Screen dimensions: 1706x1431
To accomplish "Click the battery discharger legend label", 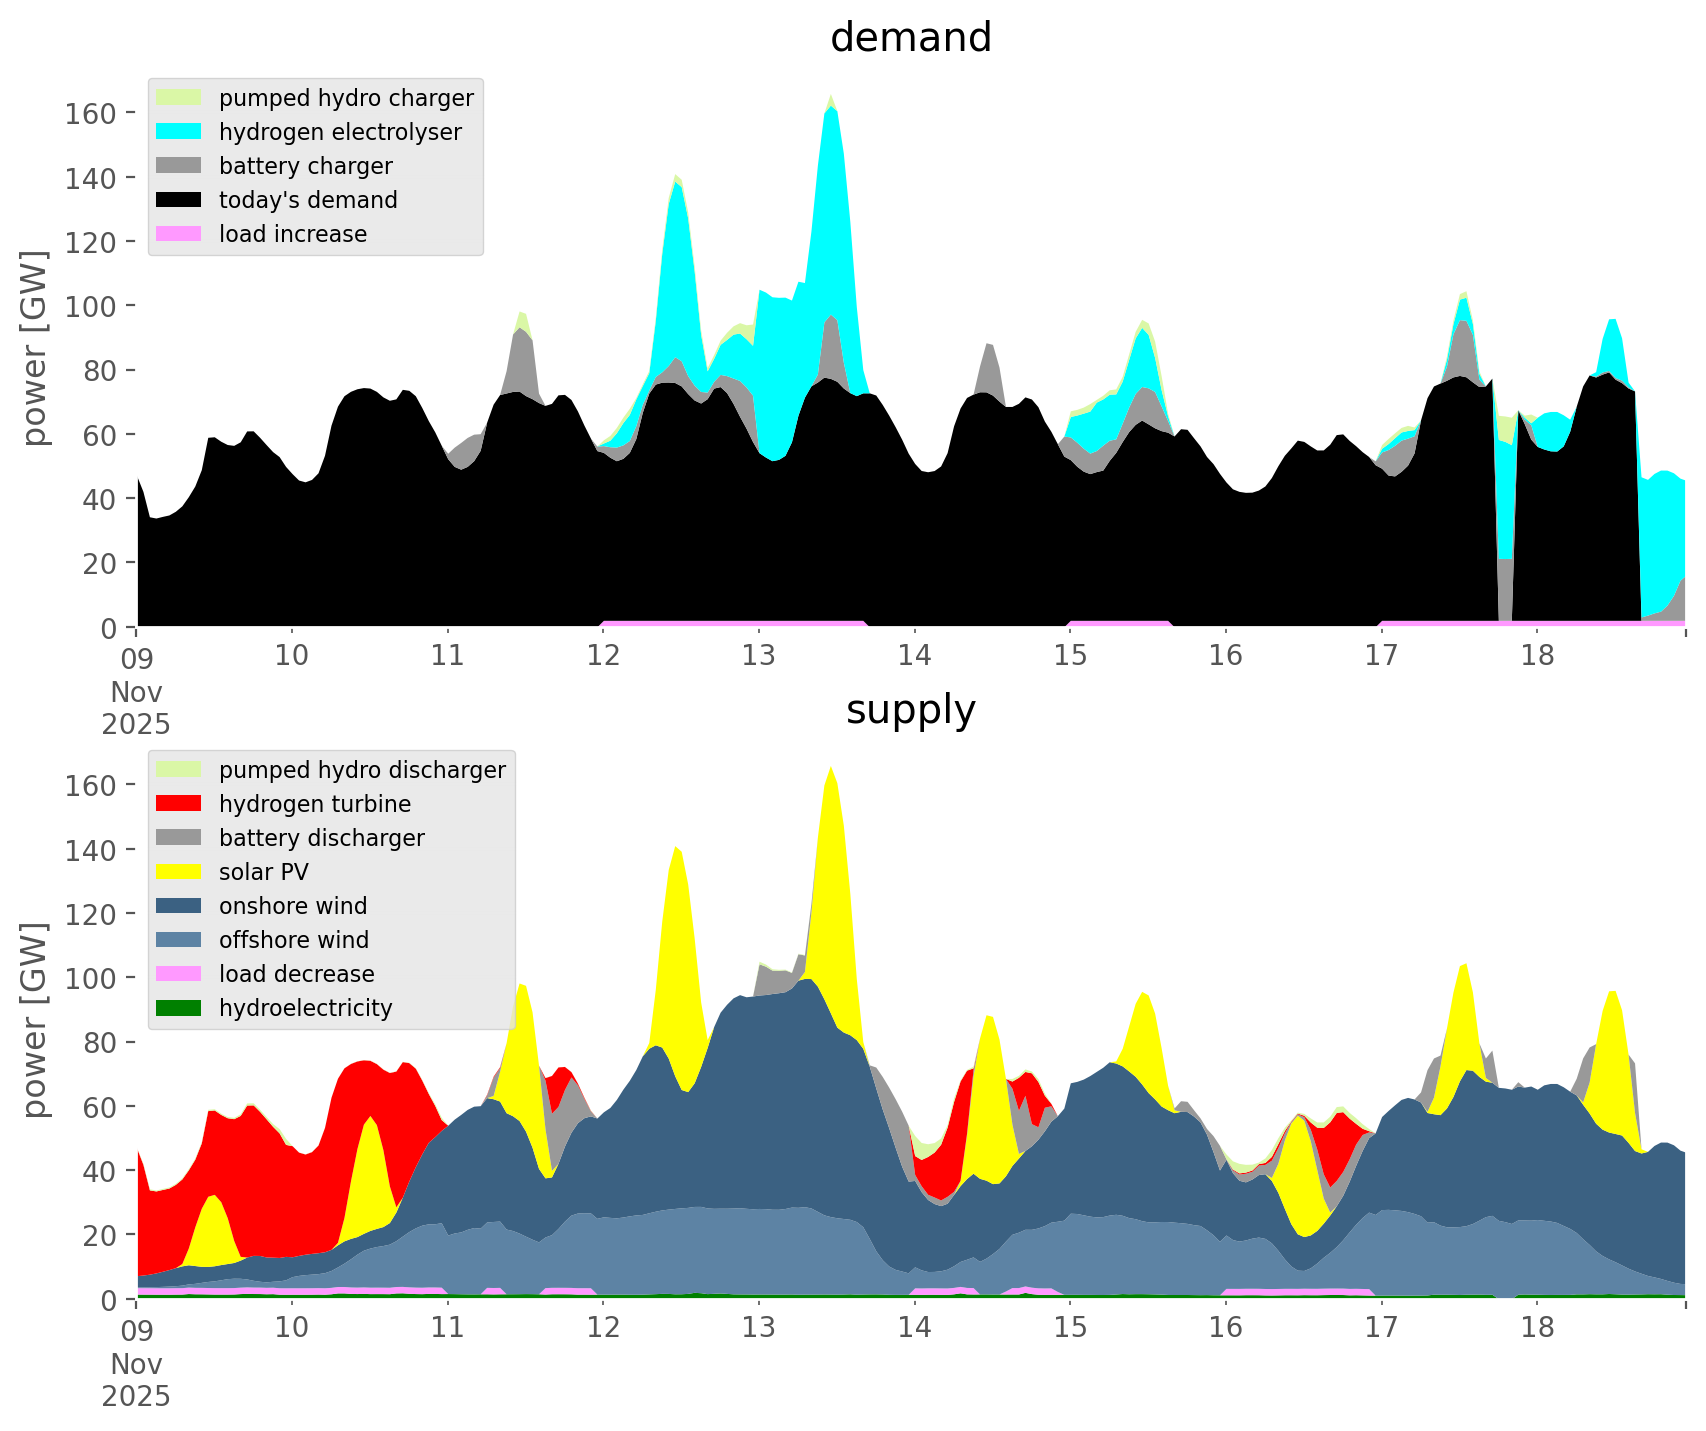I will click(321, 838).
